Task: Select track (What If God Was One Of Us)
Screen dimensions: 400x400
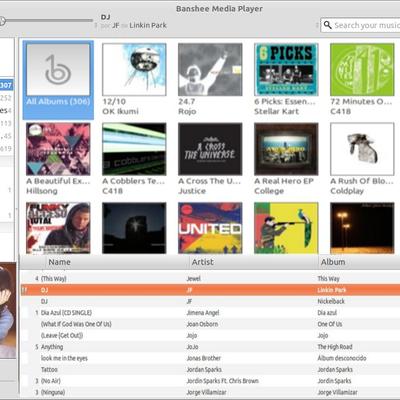Action: 210,324
